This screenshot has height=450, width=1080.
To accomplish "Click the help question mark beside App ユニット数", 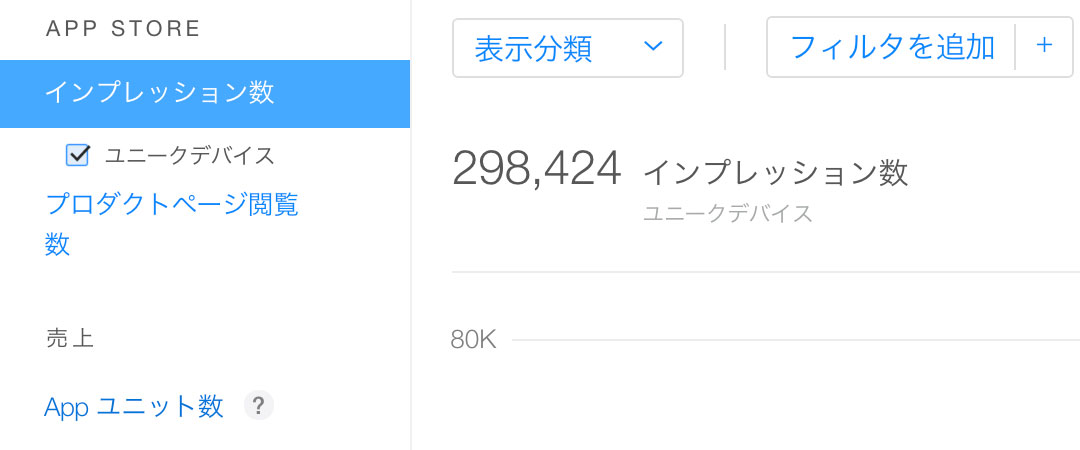I will tap(258, 406).
